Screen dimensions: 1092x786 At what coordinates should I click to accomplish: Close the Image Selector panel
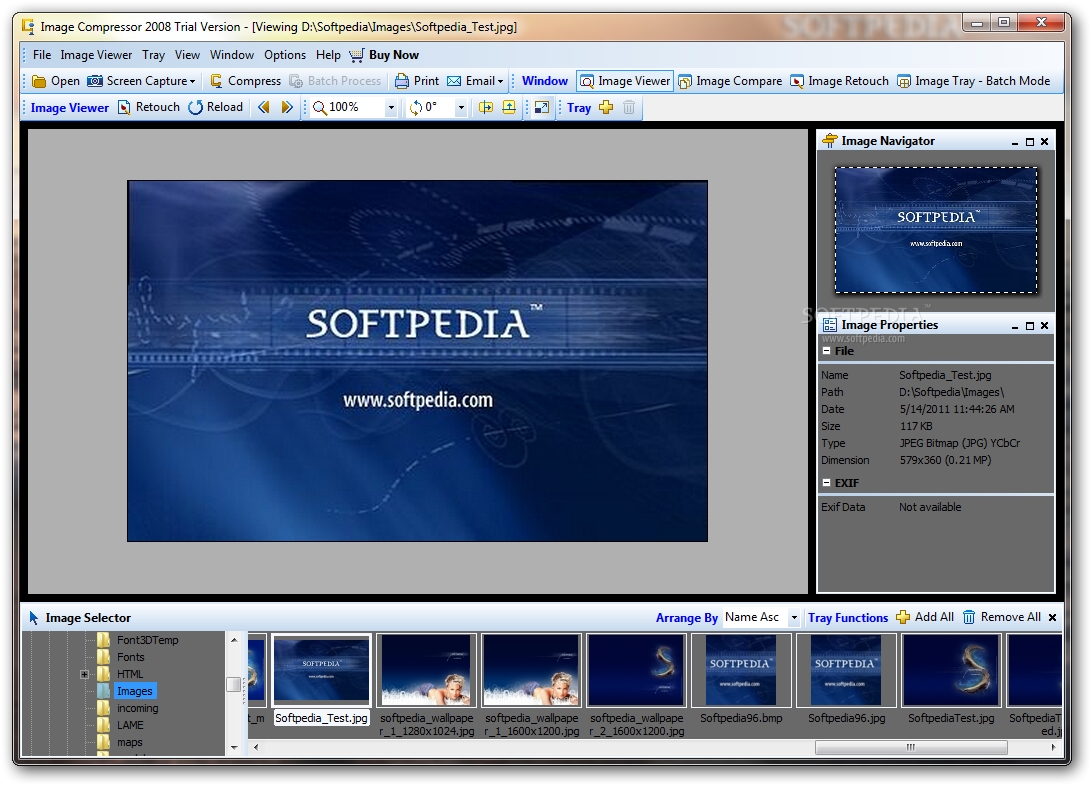[x=1052, y=618]
